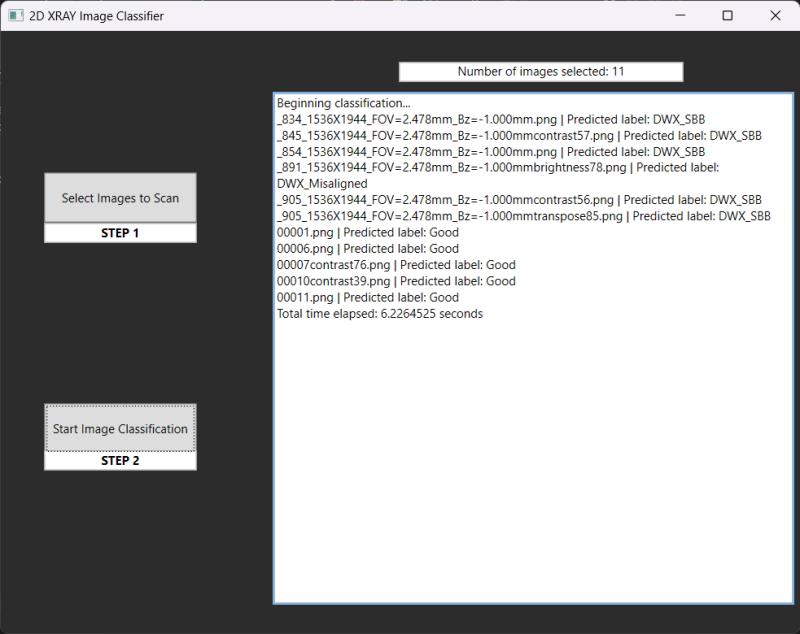Click the STEP 2 label
Image resolution: width=800 pixels, height=634 pixels.
coord(120,461)
